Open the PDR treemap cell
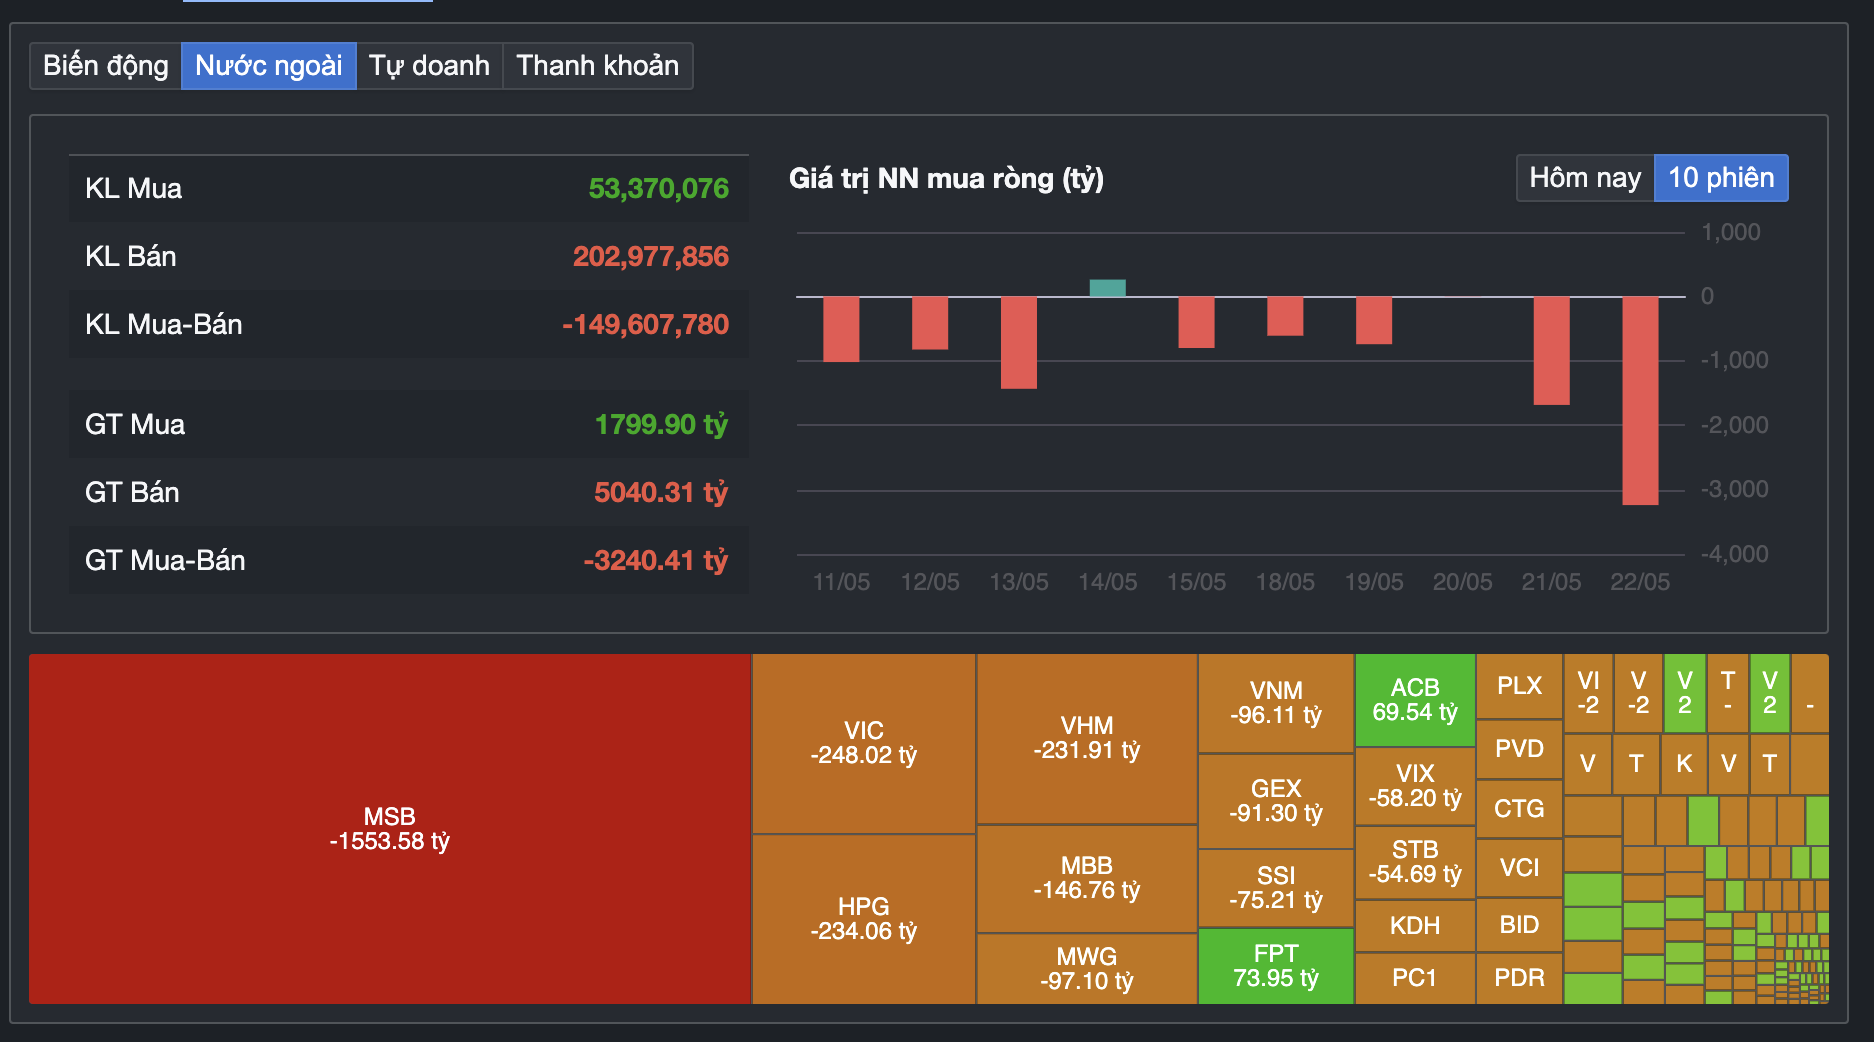Image resolution: width=1874 pixels, height=1042 pixels. point(1519,978)
